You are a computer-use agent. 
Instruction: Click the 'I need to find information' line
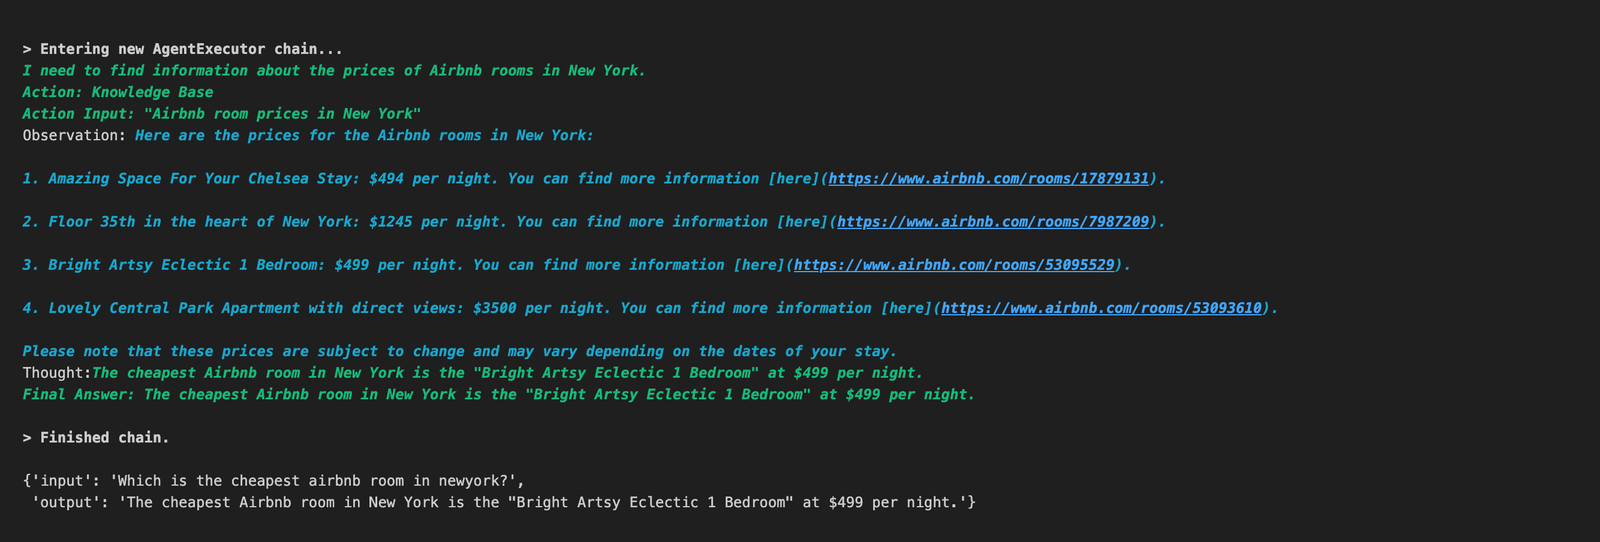tap(334, 71)
